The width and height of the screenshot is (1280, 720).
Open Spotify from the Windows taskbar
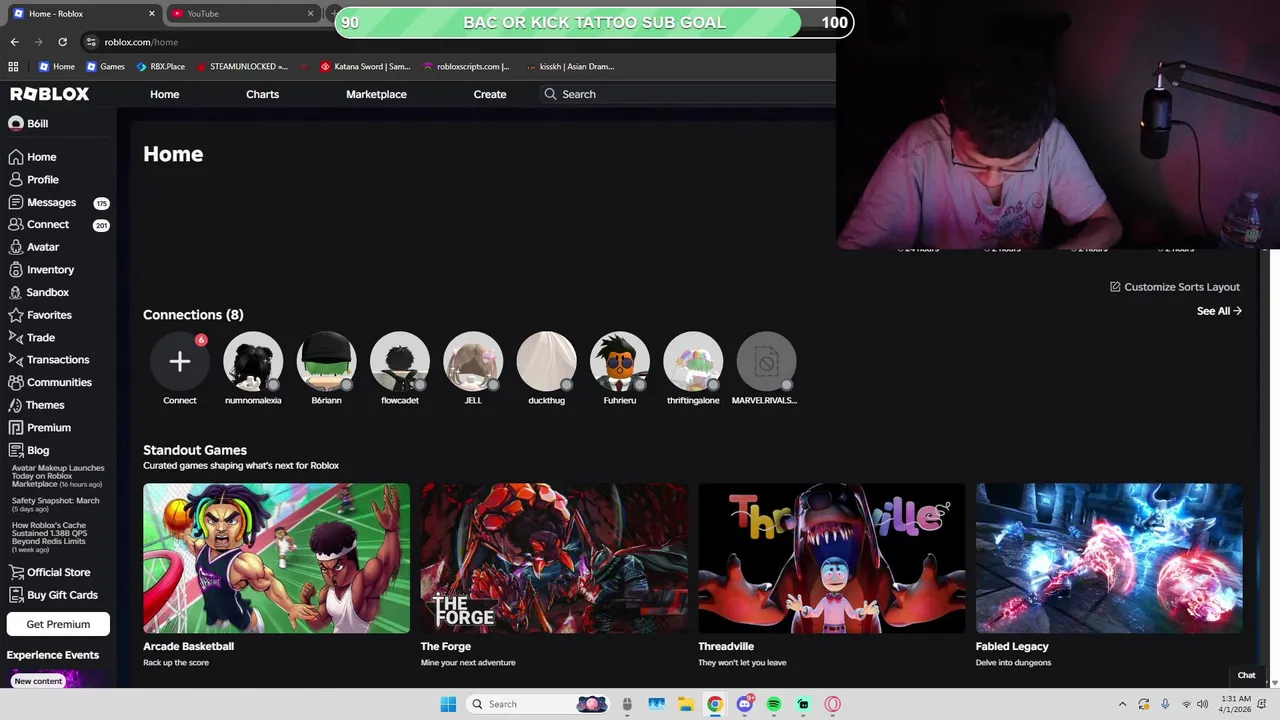(x=774, y=704)
